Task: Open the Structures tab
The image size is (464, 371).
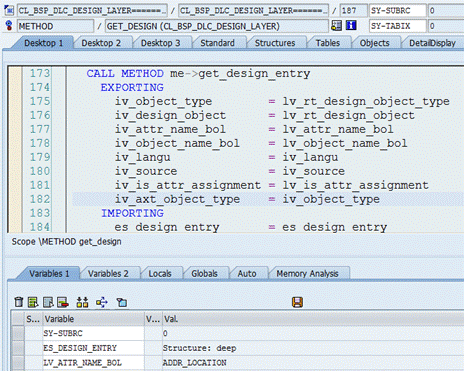Action: (275, 43)
